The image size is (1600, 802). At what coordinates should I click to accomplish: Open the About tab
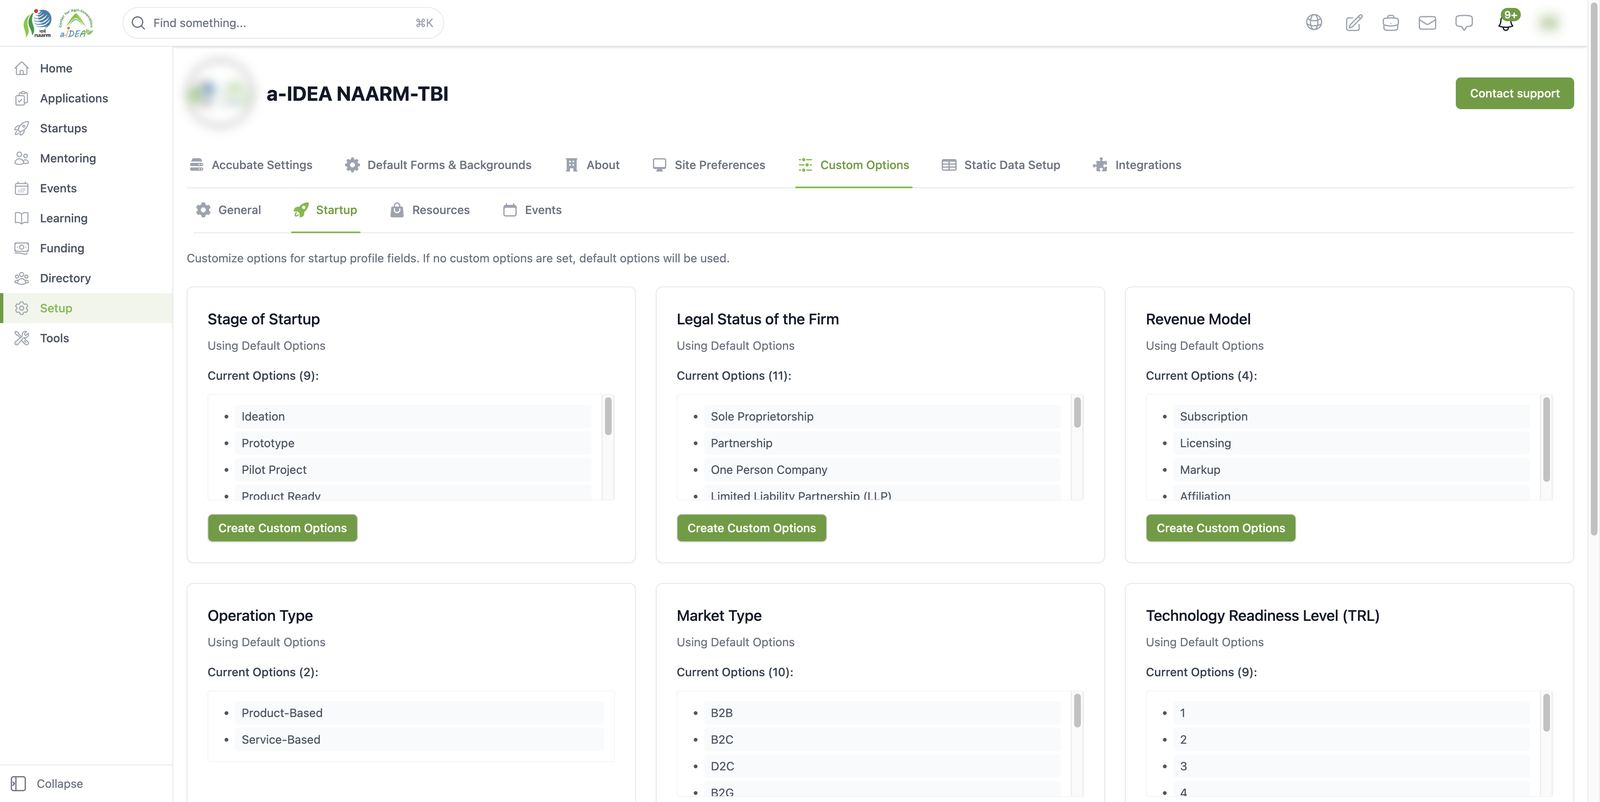click(592, 165)
